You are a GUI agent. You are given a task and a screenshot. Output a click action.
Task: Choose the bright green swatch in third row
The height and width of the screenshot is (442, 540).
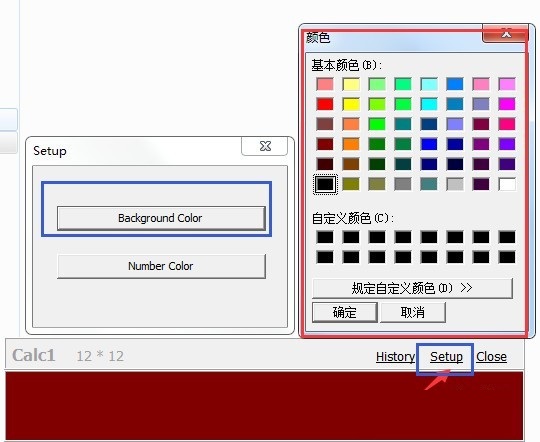coord(377,124)
